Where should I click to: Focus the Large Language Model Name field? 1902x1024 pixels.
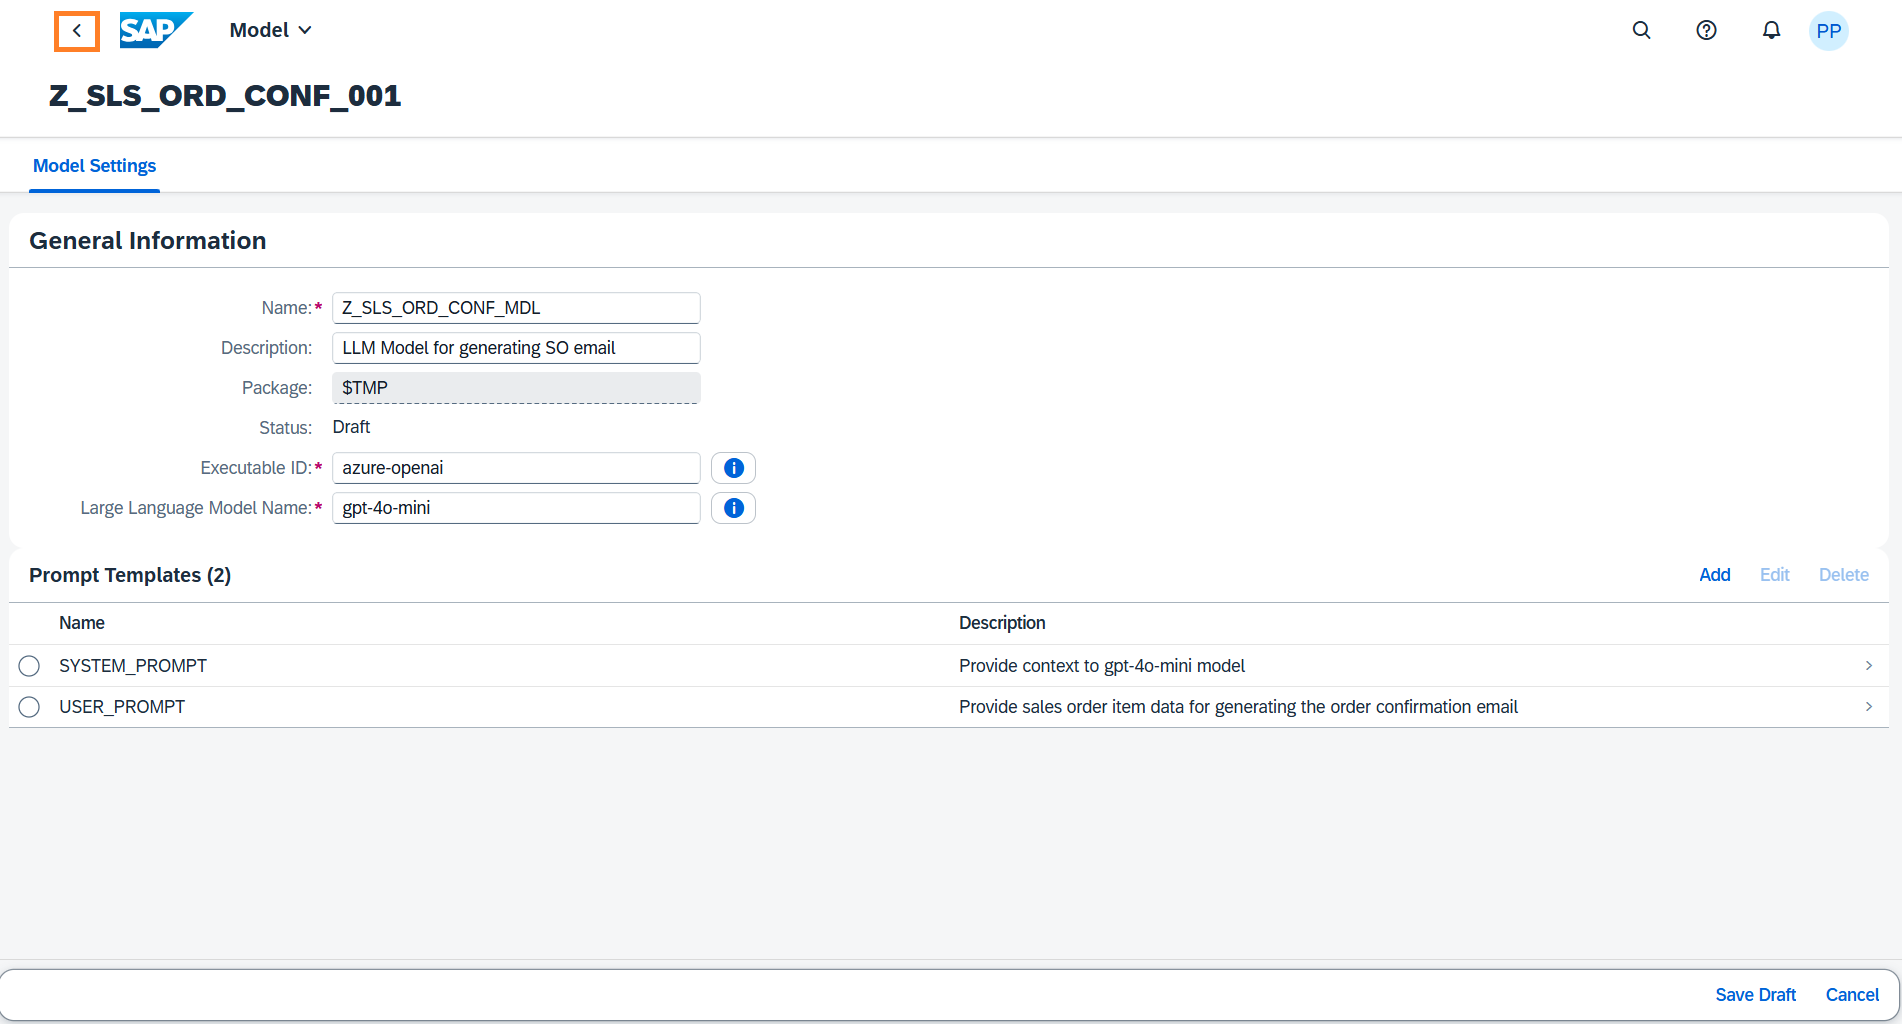click(515, 508)
